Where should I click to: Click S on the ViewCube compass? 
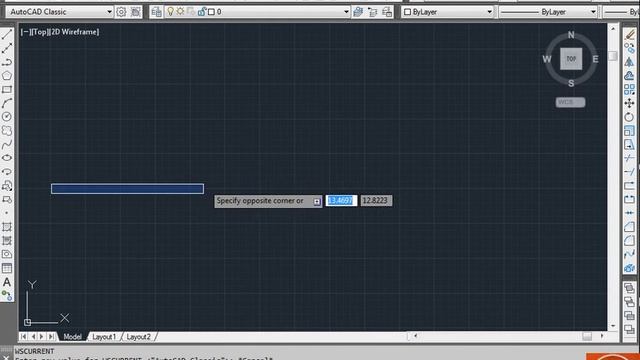[x=571, y=83]
